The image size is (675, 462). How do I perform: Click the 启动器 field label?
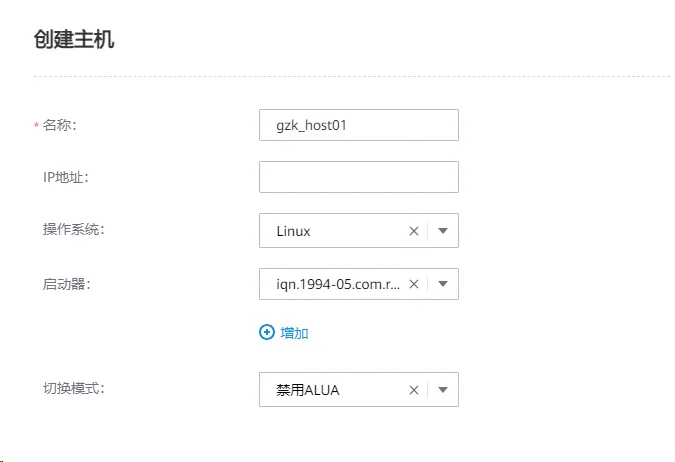pos(60,284)
